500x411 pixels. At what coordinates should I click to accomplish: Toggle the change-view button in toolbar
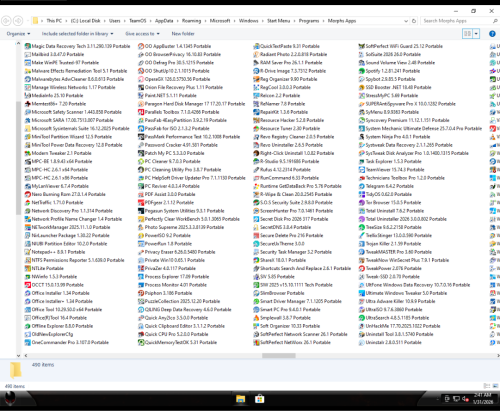pyautogui.click(x=468, y=34)
